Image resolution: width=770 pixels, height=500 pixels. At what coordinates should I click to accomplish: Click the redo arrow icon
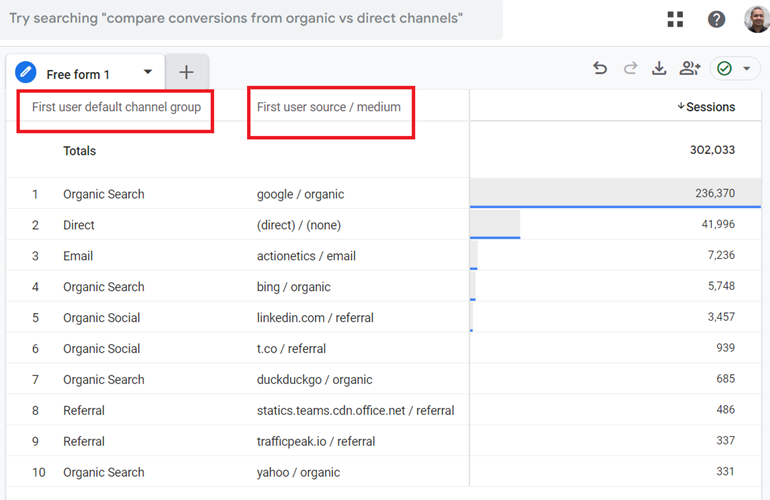(x=630, y=68)
